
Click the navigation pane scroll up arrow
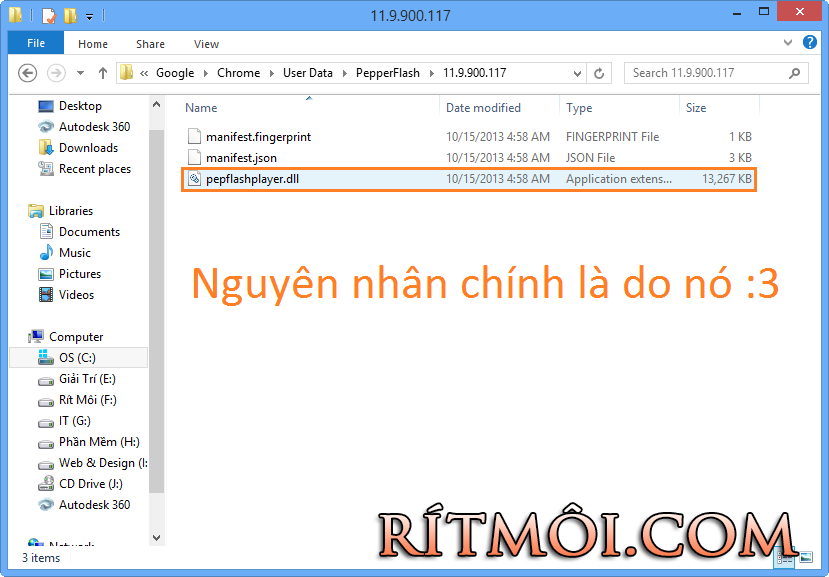coord(156,105)
